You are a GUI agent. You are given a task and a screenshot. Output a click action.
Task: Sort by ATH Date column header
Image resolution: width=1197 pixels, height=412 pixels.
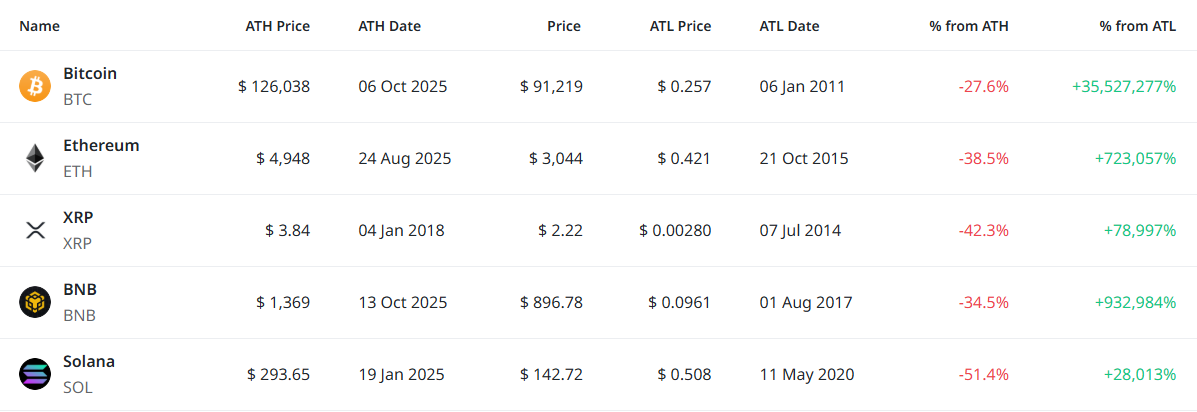(389, 26)
